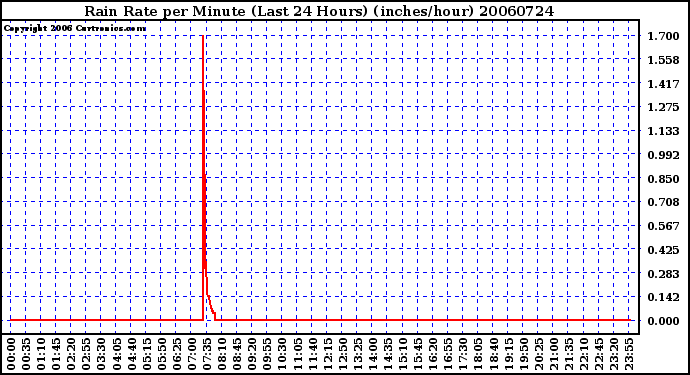
Task: Click the 16:55 x-axis label
Action: [x=448, y=355]
